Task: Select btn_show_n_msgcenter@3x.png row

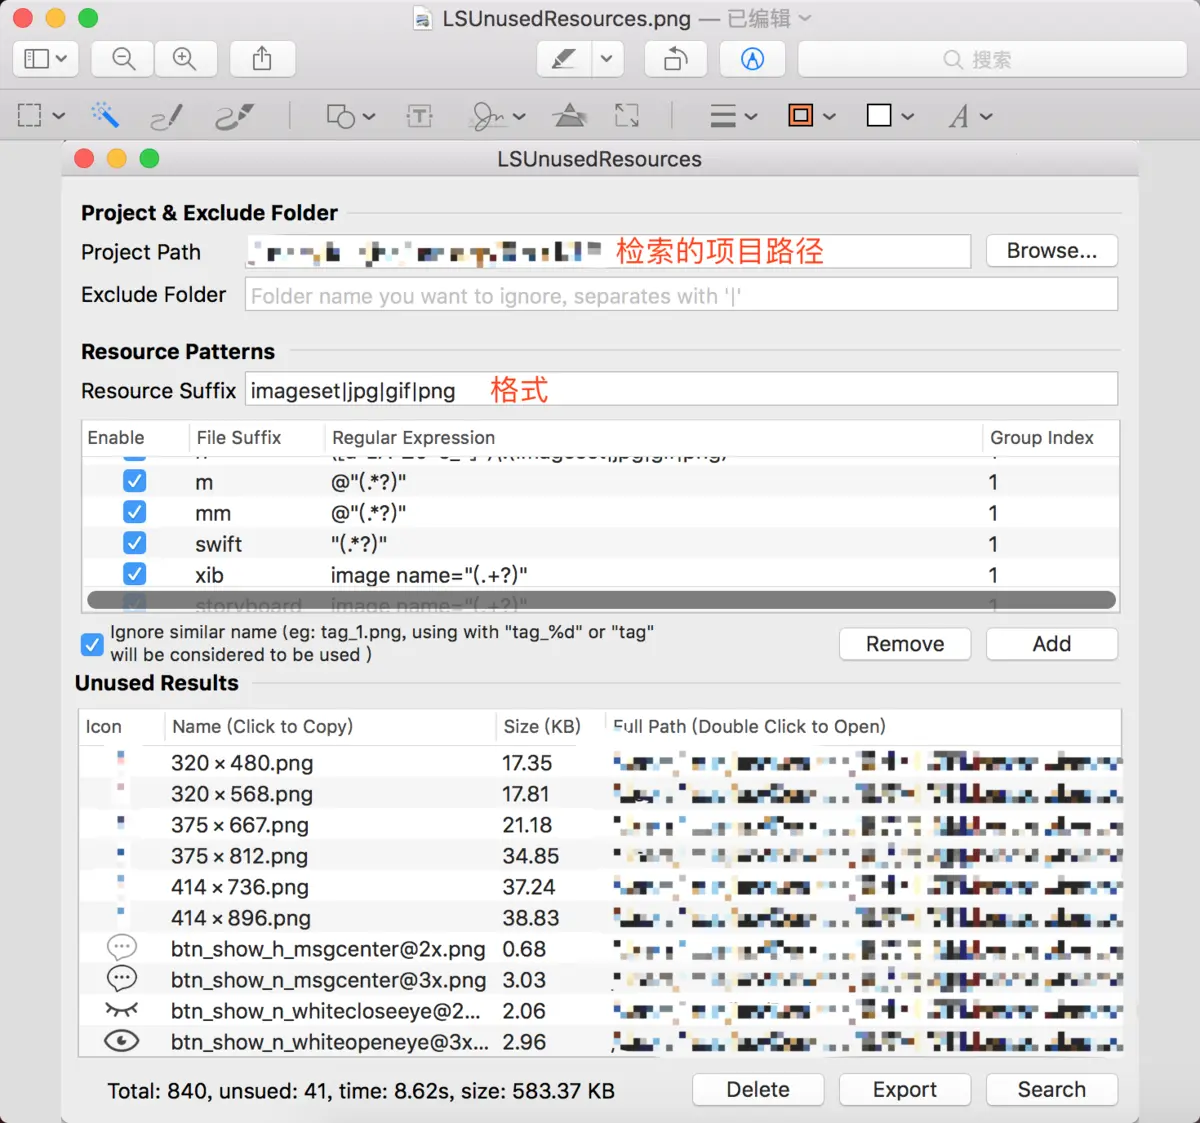Action: tap(600, 980)
